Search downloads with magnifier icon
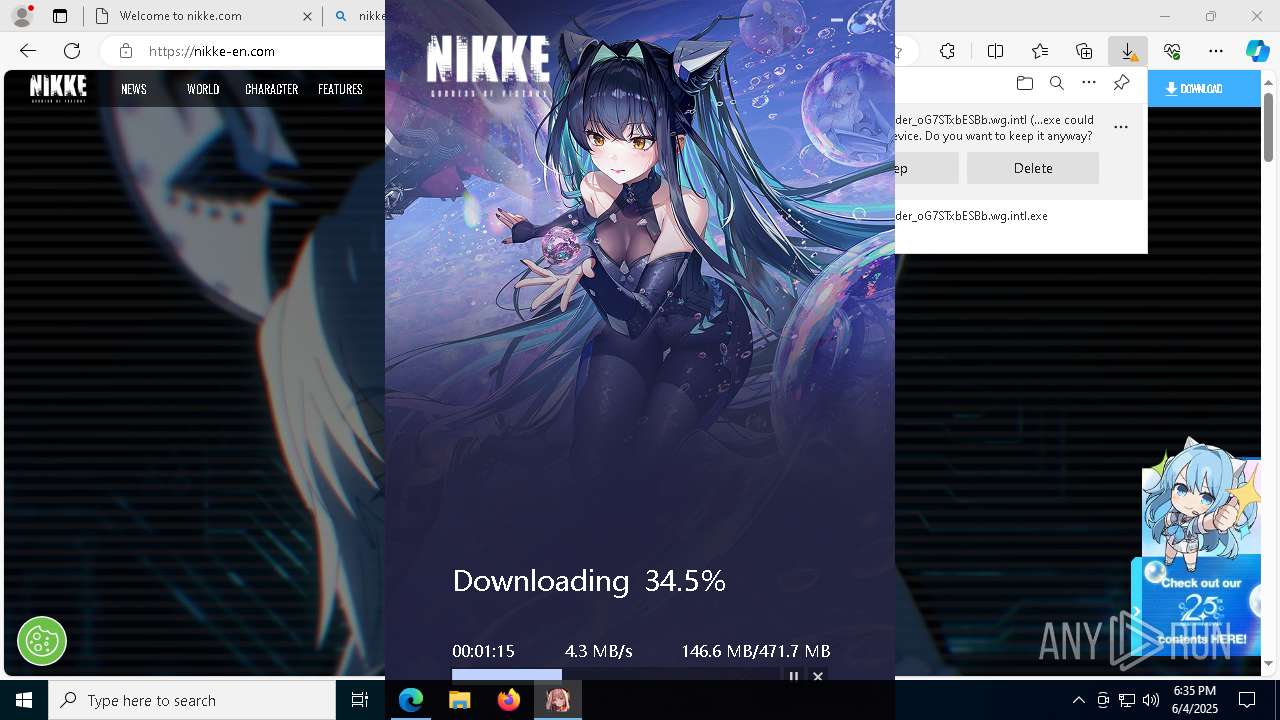The height and width of the screenshot is (720, 1280). [1056, 83]
